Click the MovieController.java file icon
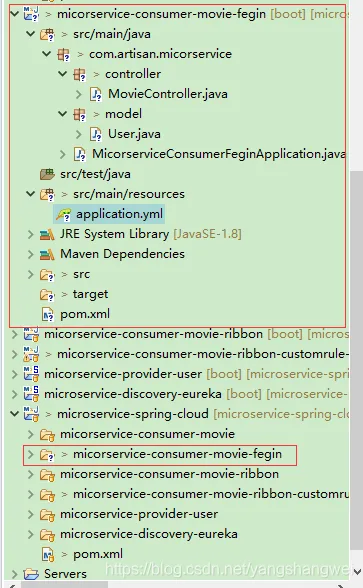Image resolution: width=363 pixels, height=588 pixels. click(x=96, y=94)
